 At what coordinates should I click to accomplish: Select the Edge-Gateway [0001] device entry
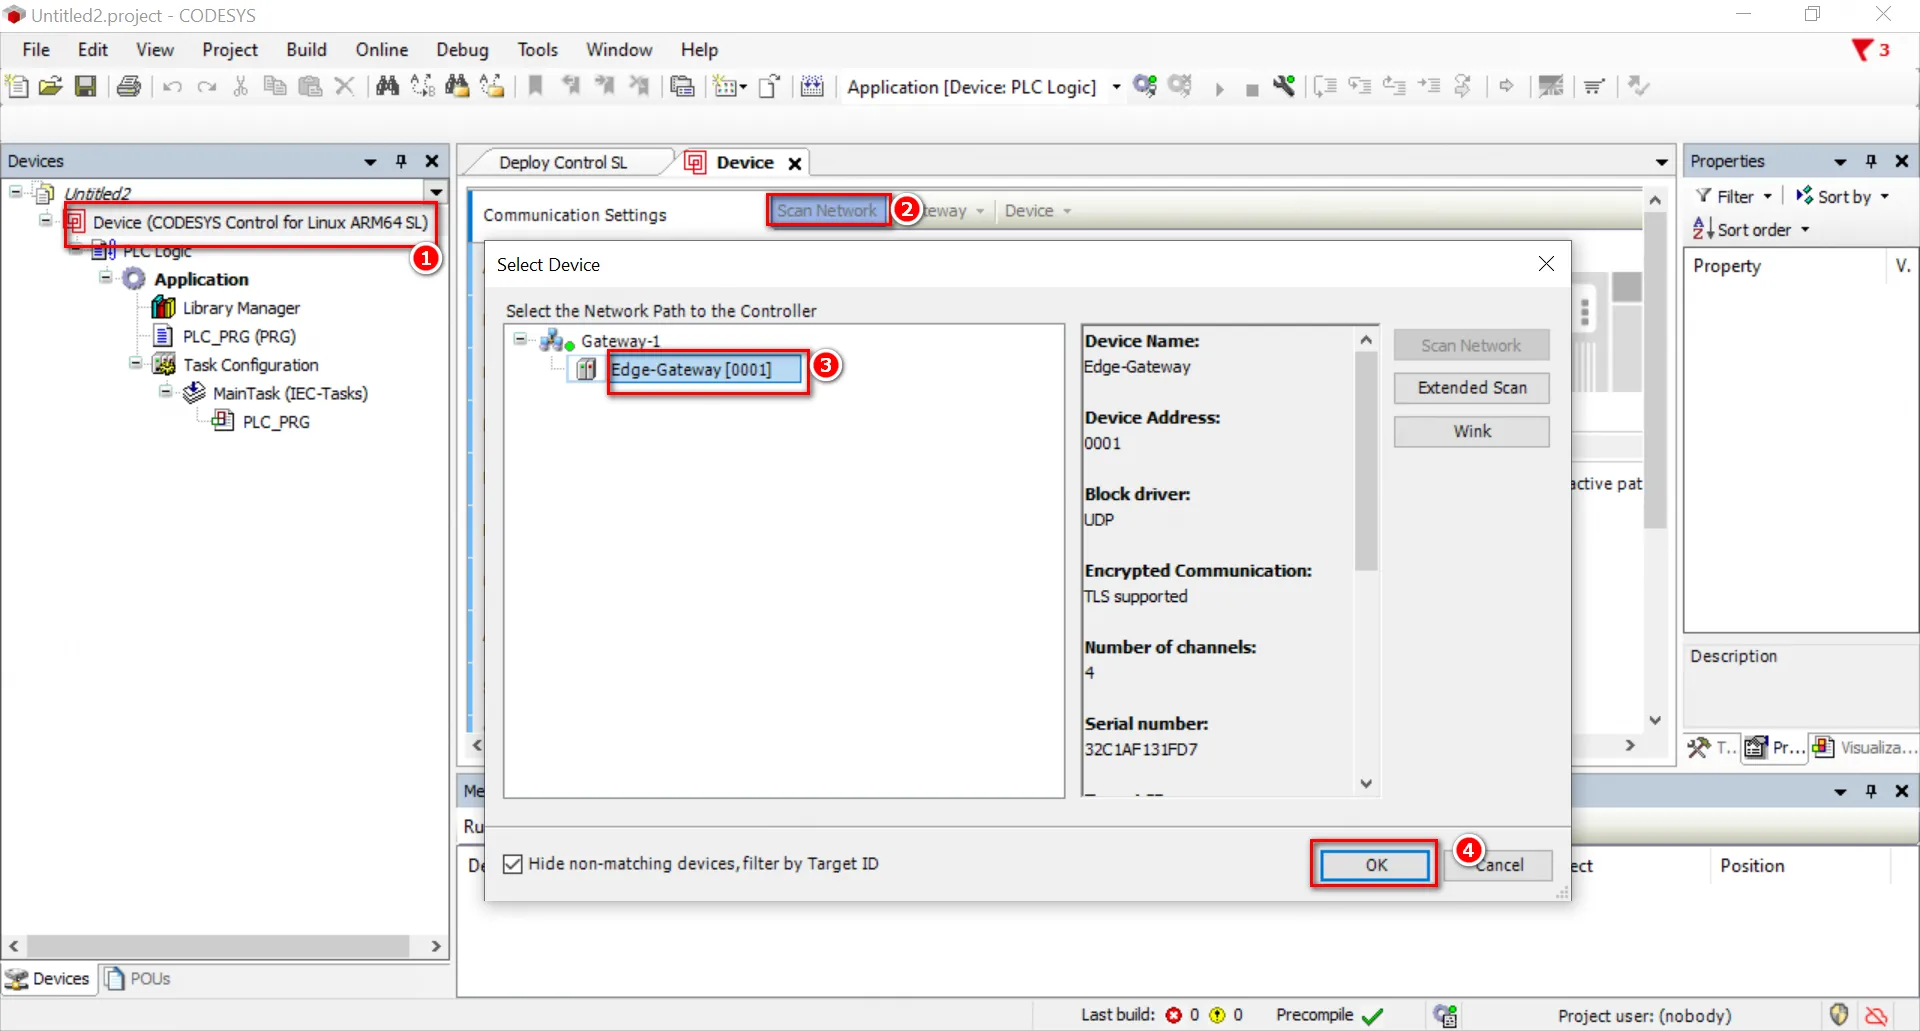click(692, 370)
